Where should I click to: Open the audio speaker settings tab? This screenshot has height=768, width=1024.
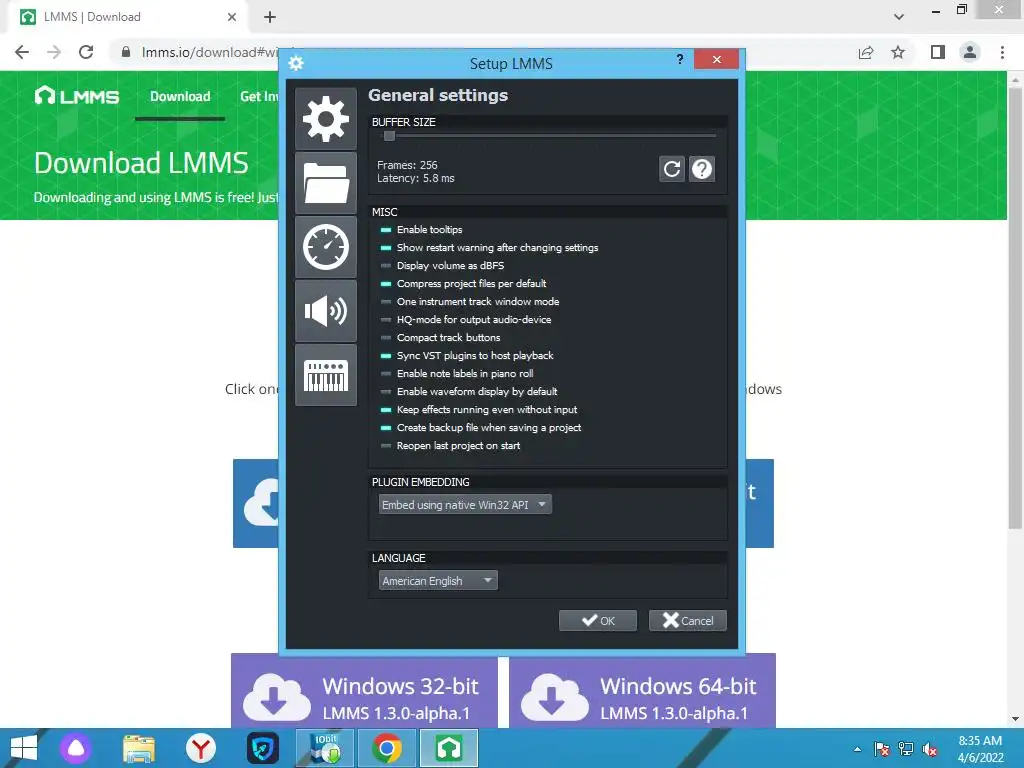tap(326, 312)
